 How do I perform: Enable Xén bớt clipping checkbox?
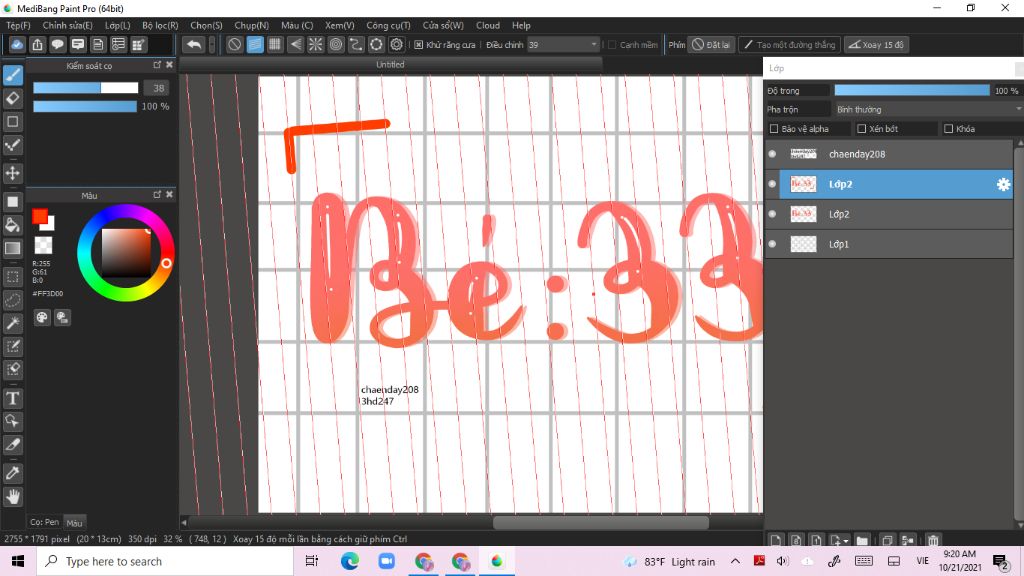861,129
